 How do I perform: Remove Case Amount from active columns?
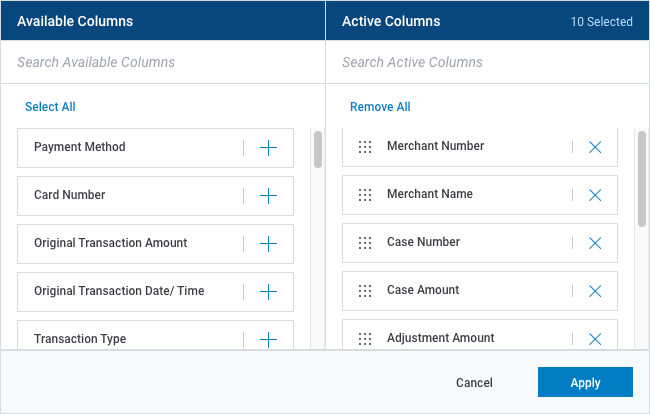[x=595, y=291]
